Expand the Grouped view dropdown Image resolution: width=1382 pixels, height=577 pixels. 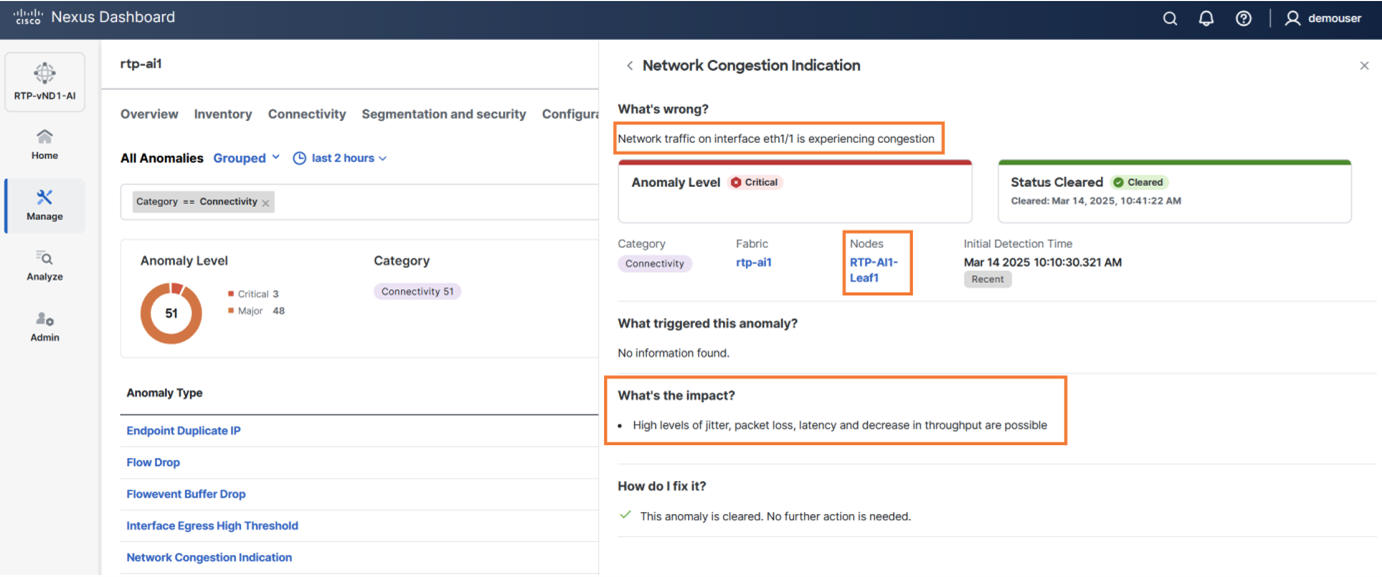(246, 158)
